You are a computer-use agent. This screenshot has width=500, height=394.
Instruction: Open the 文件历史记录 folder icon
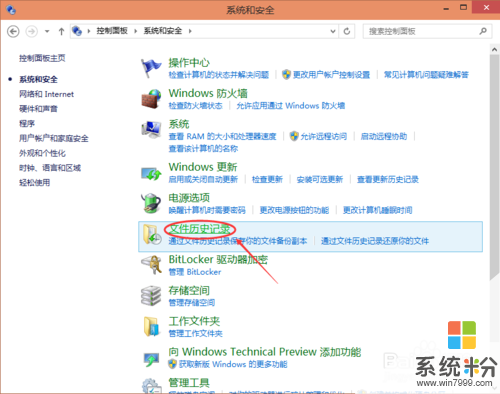152,234
